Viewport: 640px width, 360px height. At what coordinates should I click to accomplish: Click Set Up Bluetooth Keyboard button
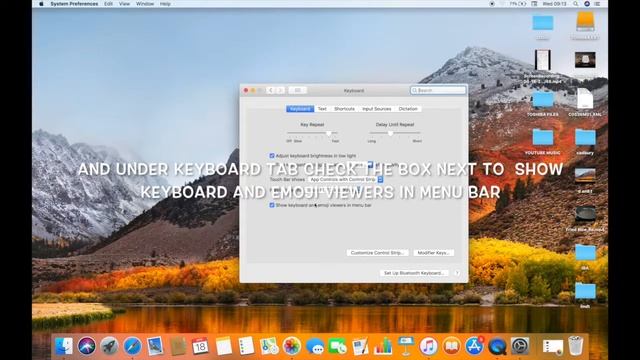(414, 273)
